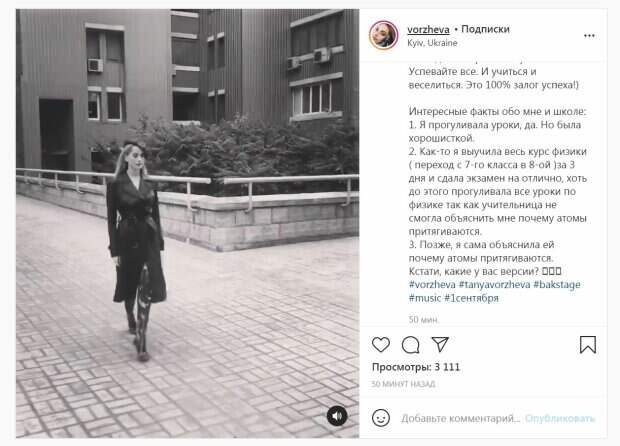
Task: Open emoji picker smiley icon
Action: point(381,418)
